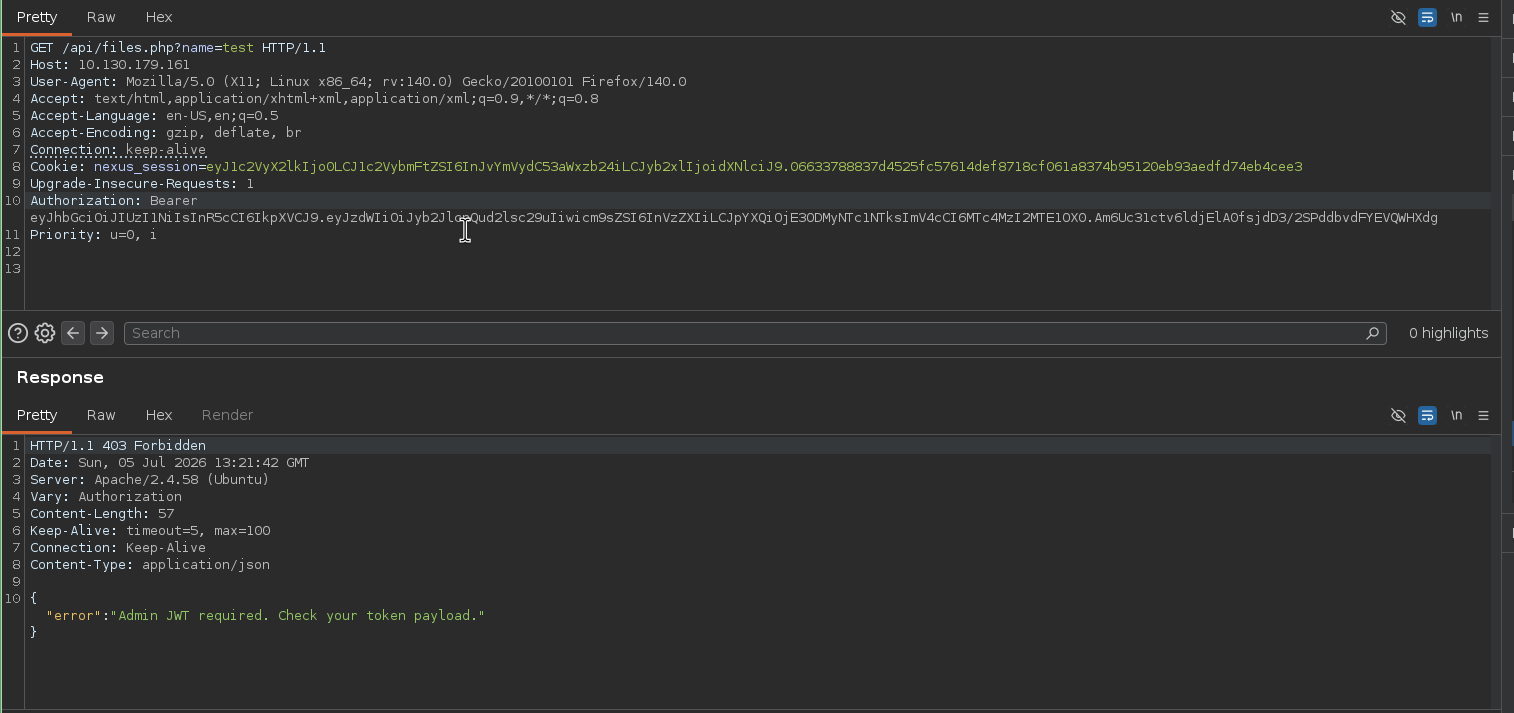Go to previous search match arrow
Screen dimensions: 1514x713
(x=73, y=333)
